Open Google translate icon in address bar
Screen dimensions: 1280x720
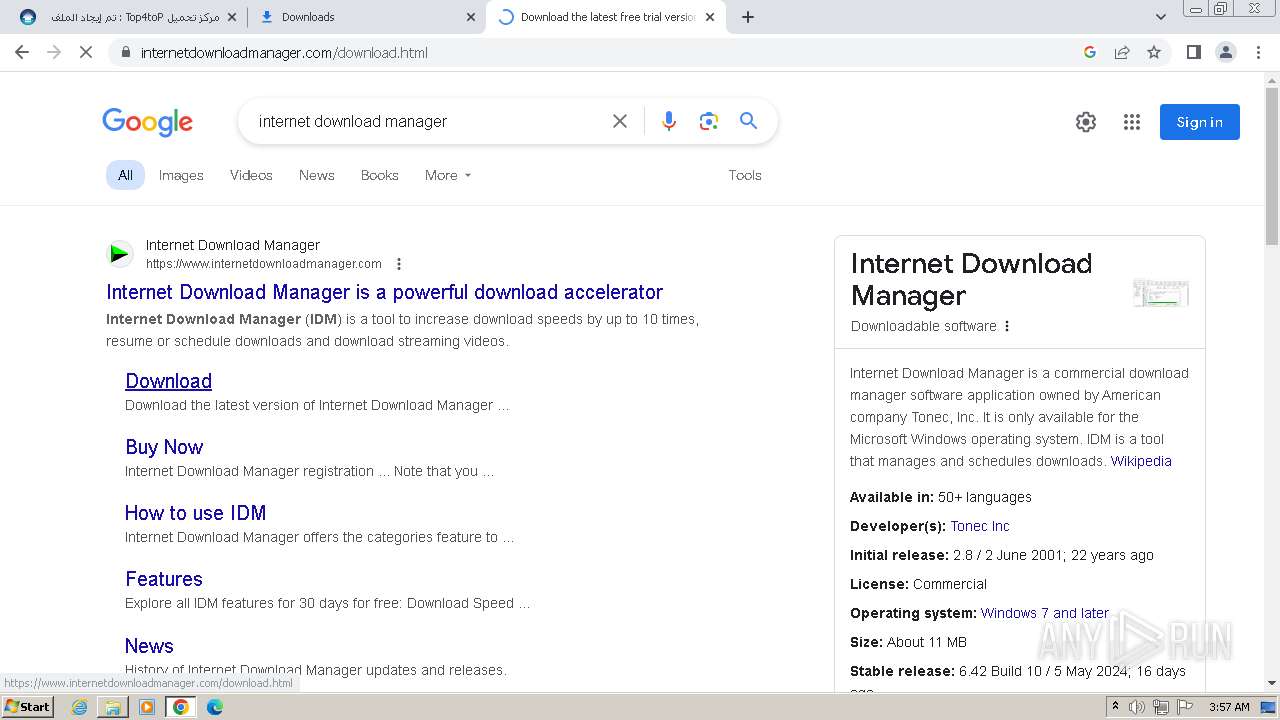(1090, 52)
